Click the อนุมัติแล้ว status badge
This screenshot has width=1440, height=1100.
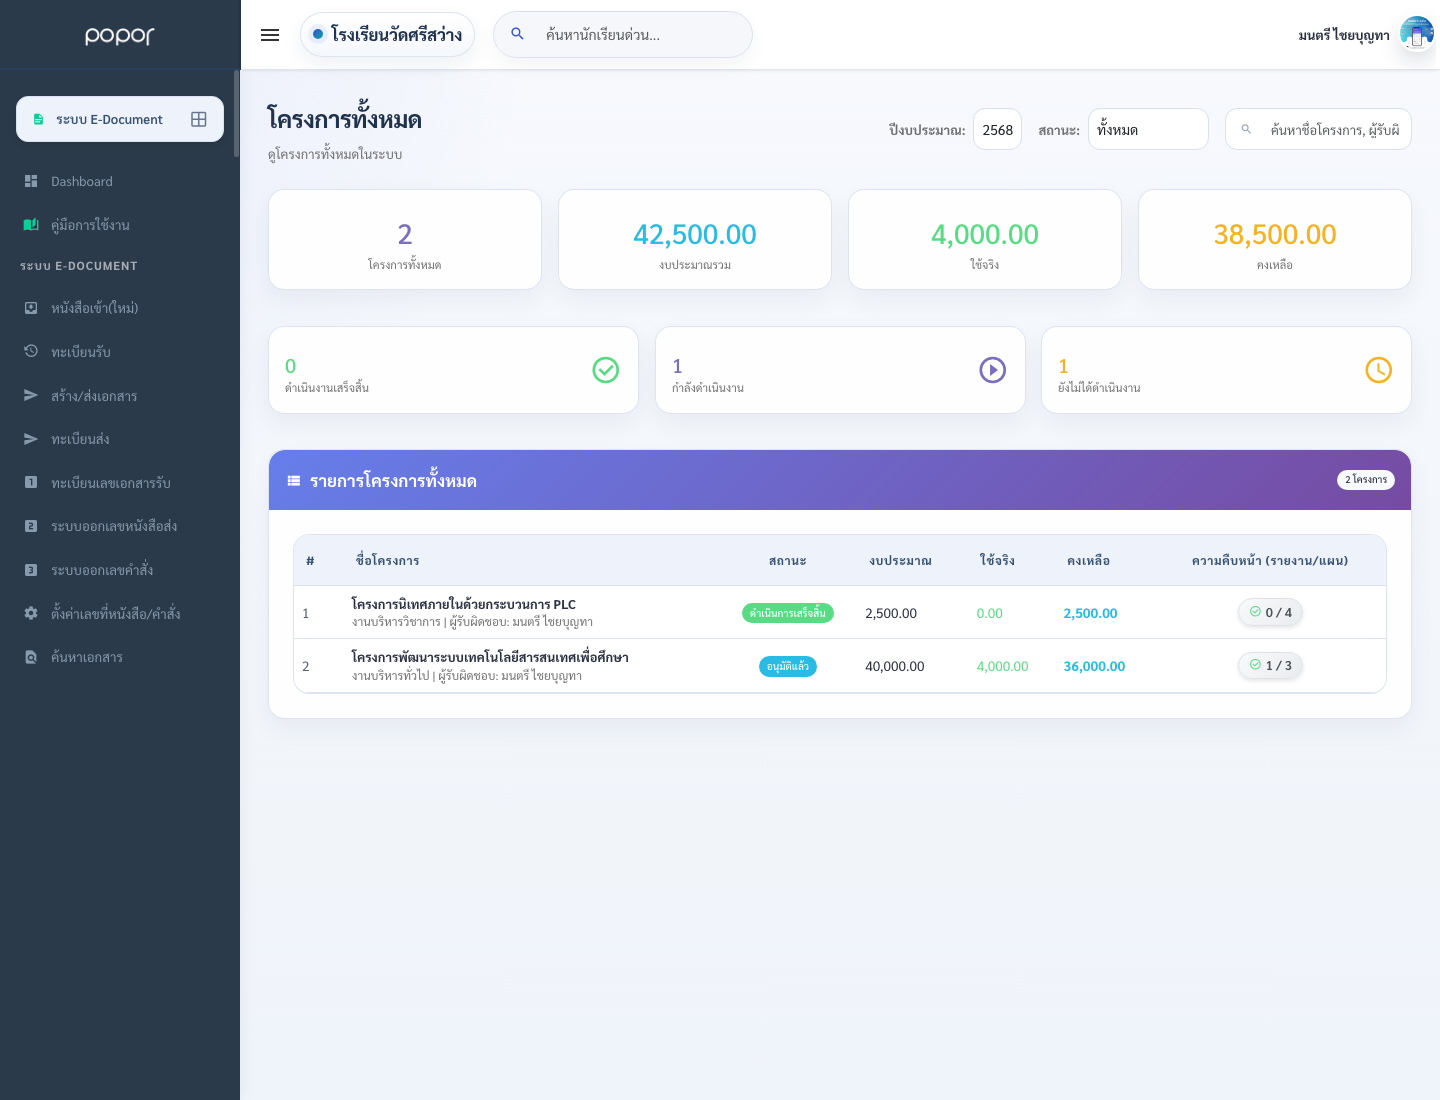pos(788,666)
